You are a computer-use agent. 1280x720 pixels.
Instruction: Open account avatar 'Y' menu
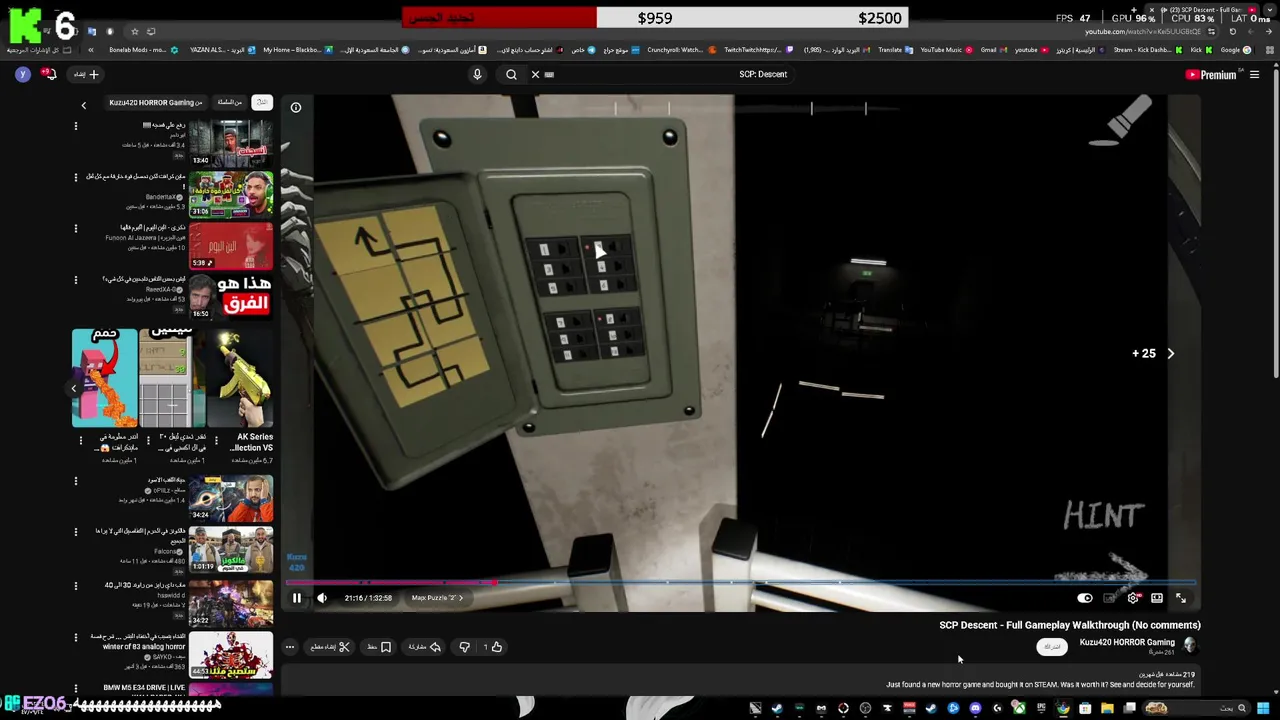pos(23,74)
